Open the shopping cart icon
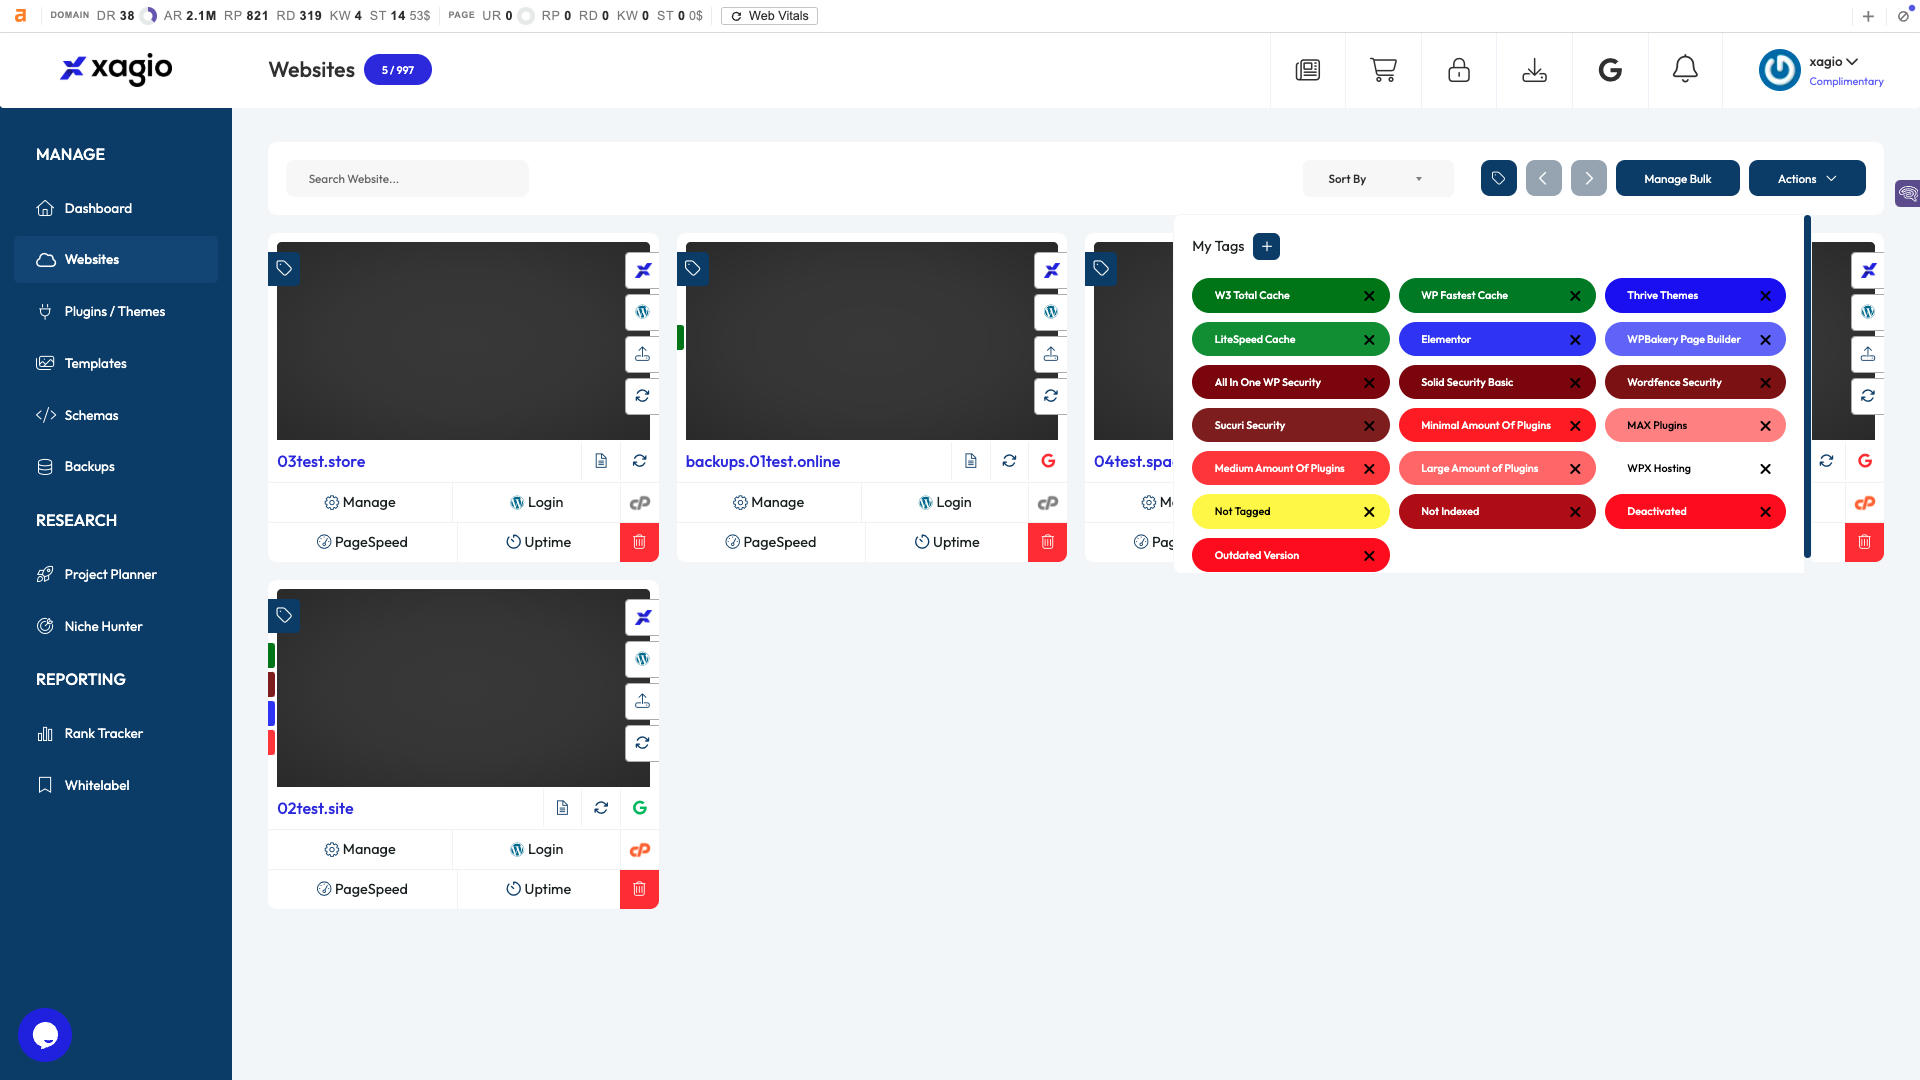The image size is (1920, 1080). pos(1383,70)
